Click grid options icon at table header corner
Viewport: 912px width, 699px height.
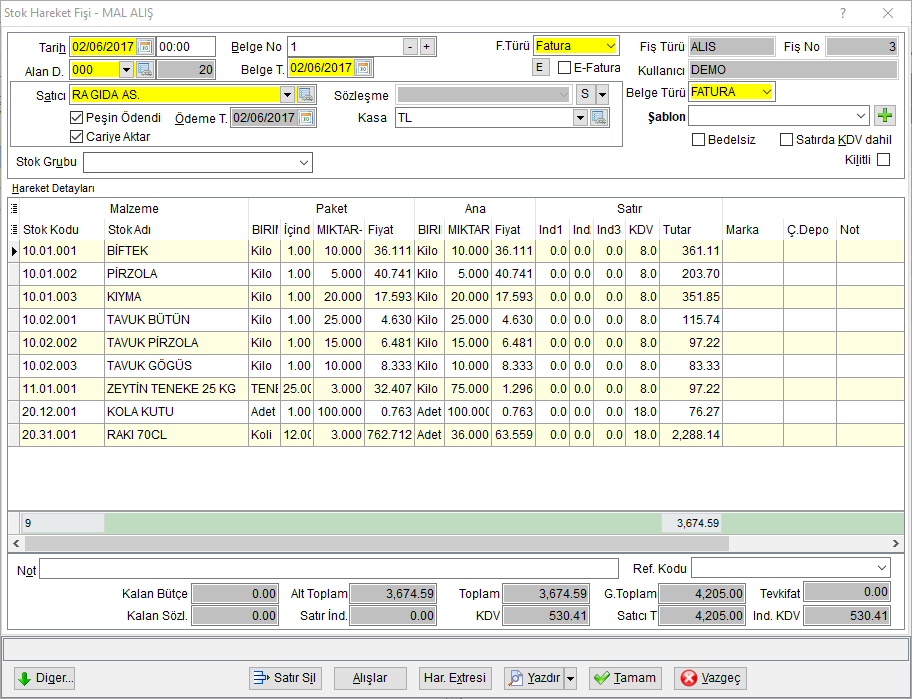pyautogui.click(x=14, y=208)
